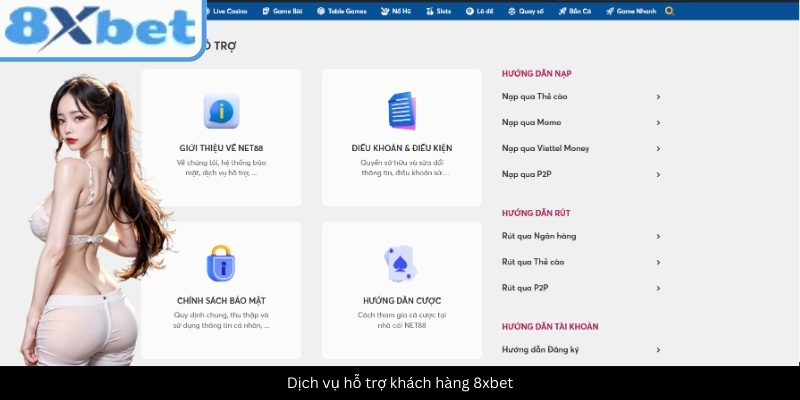Image resolution: width=800 pixels, height=400 pixels.
Task: Open the Hướng dẫn Đăng ký link
Action: pos(540,350)
